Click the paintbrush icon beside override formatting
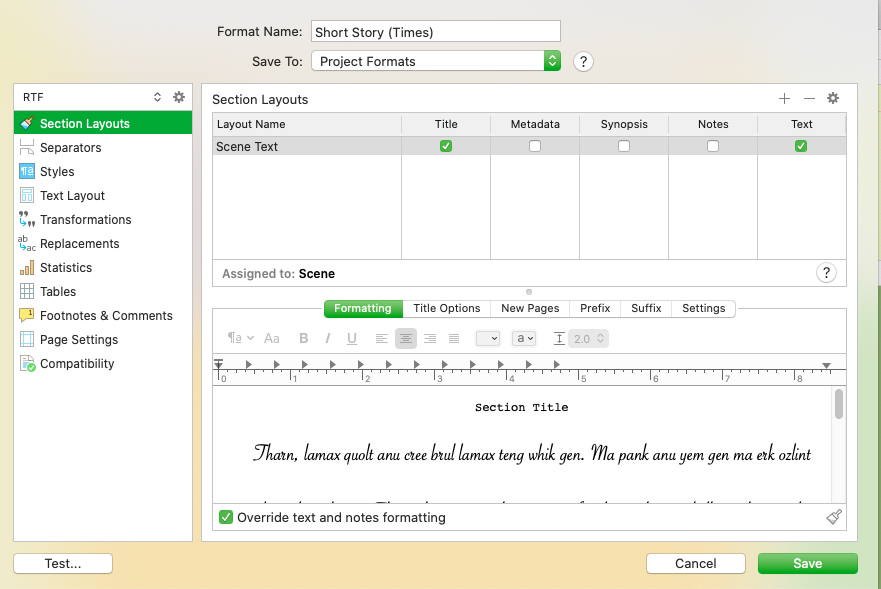Screen dimensions: 881x589 (x=835, y=517)
